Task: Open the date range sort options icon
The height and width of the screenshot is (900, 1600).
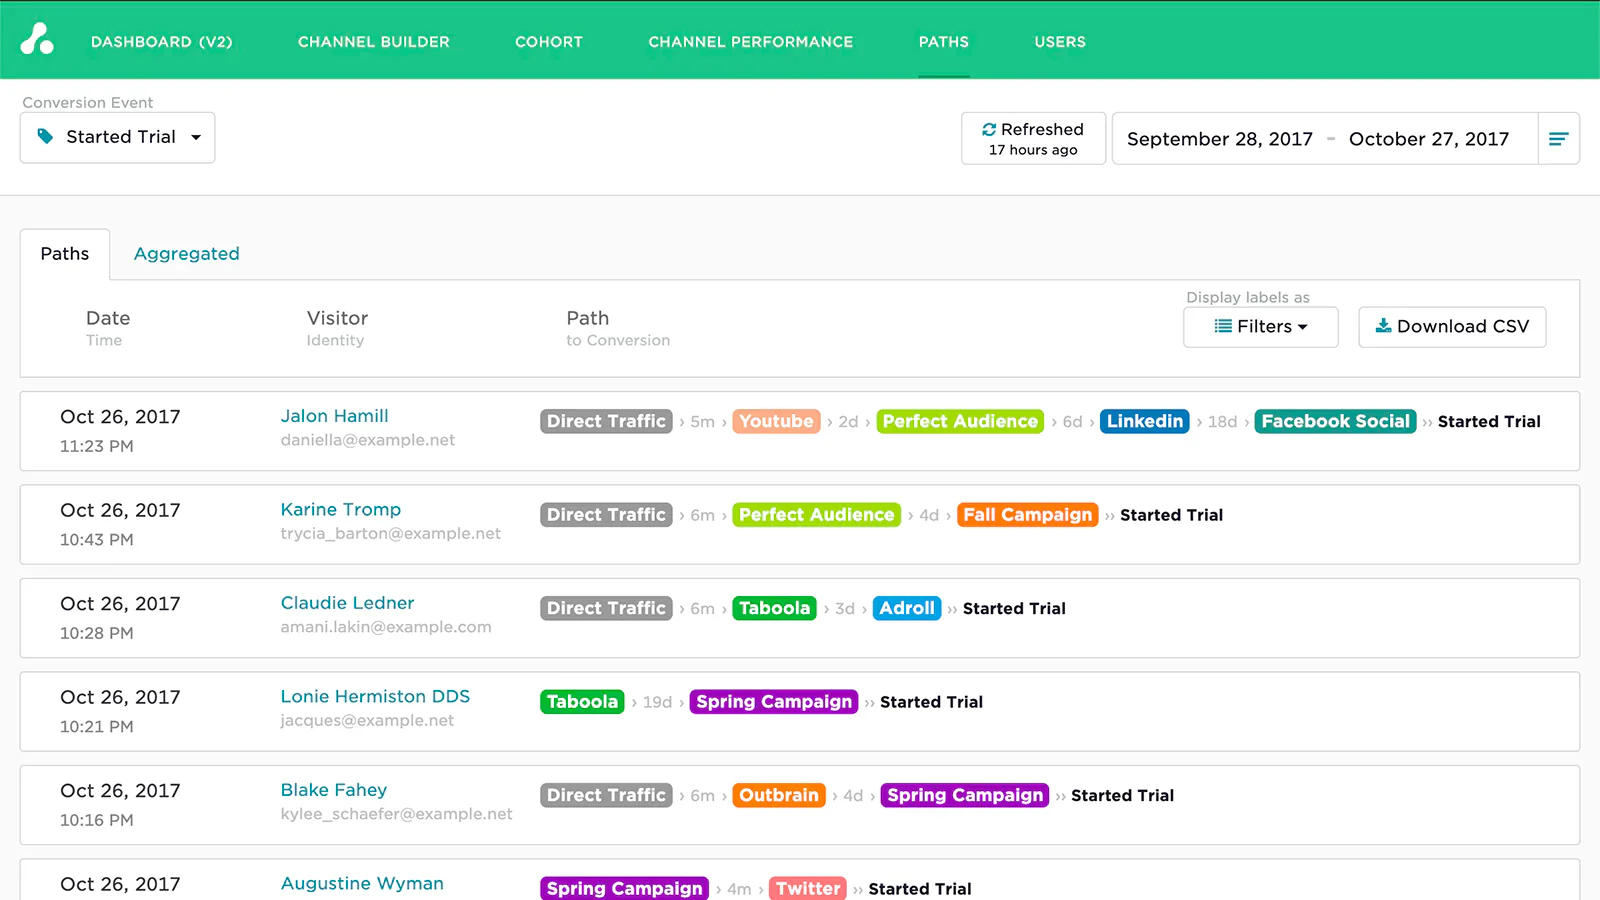Action: (1559, 139)
